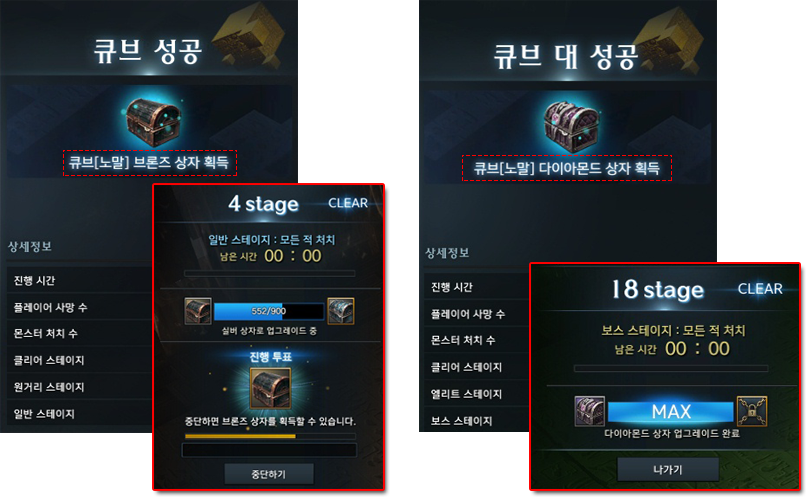Screen dimensions: 808x498
Task: Select the 진행 시간 row in left panel
Action: tap(79, 280)
